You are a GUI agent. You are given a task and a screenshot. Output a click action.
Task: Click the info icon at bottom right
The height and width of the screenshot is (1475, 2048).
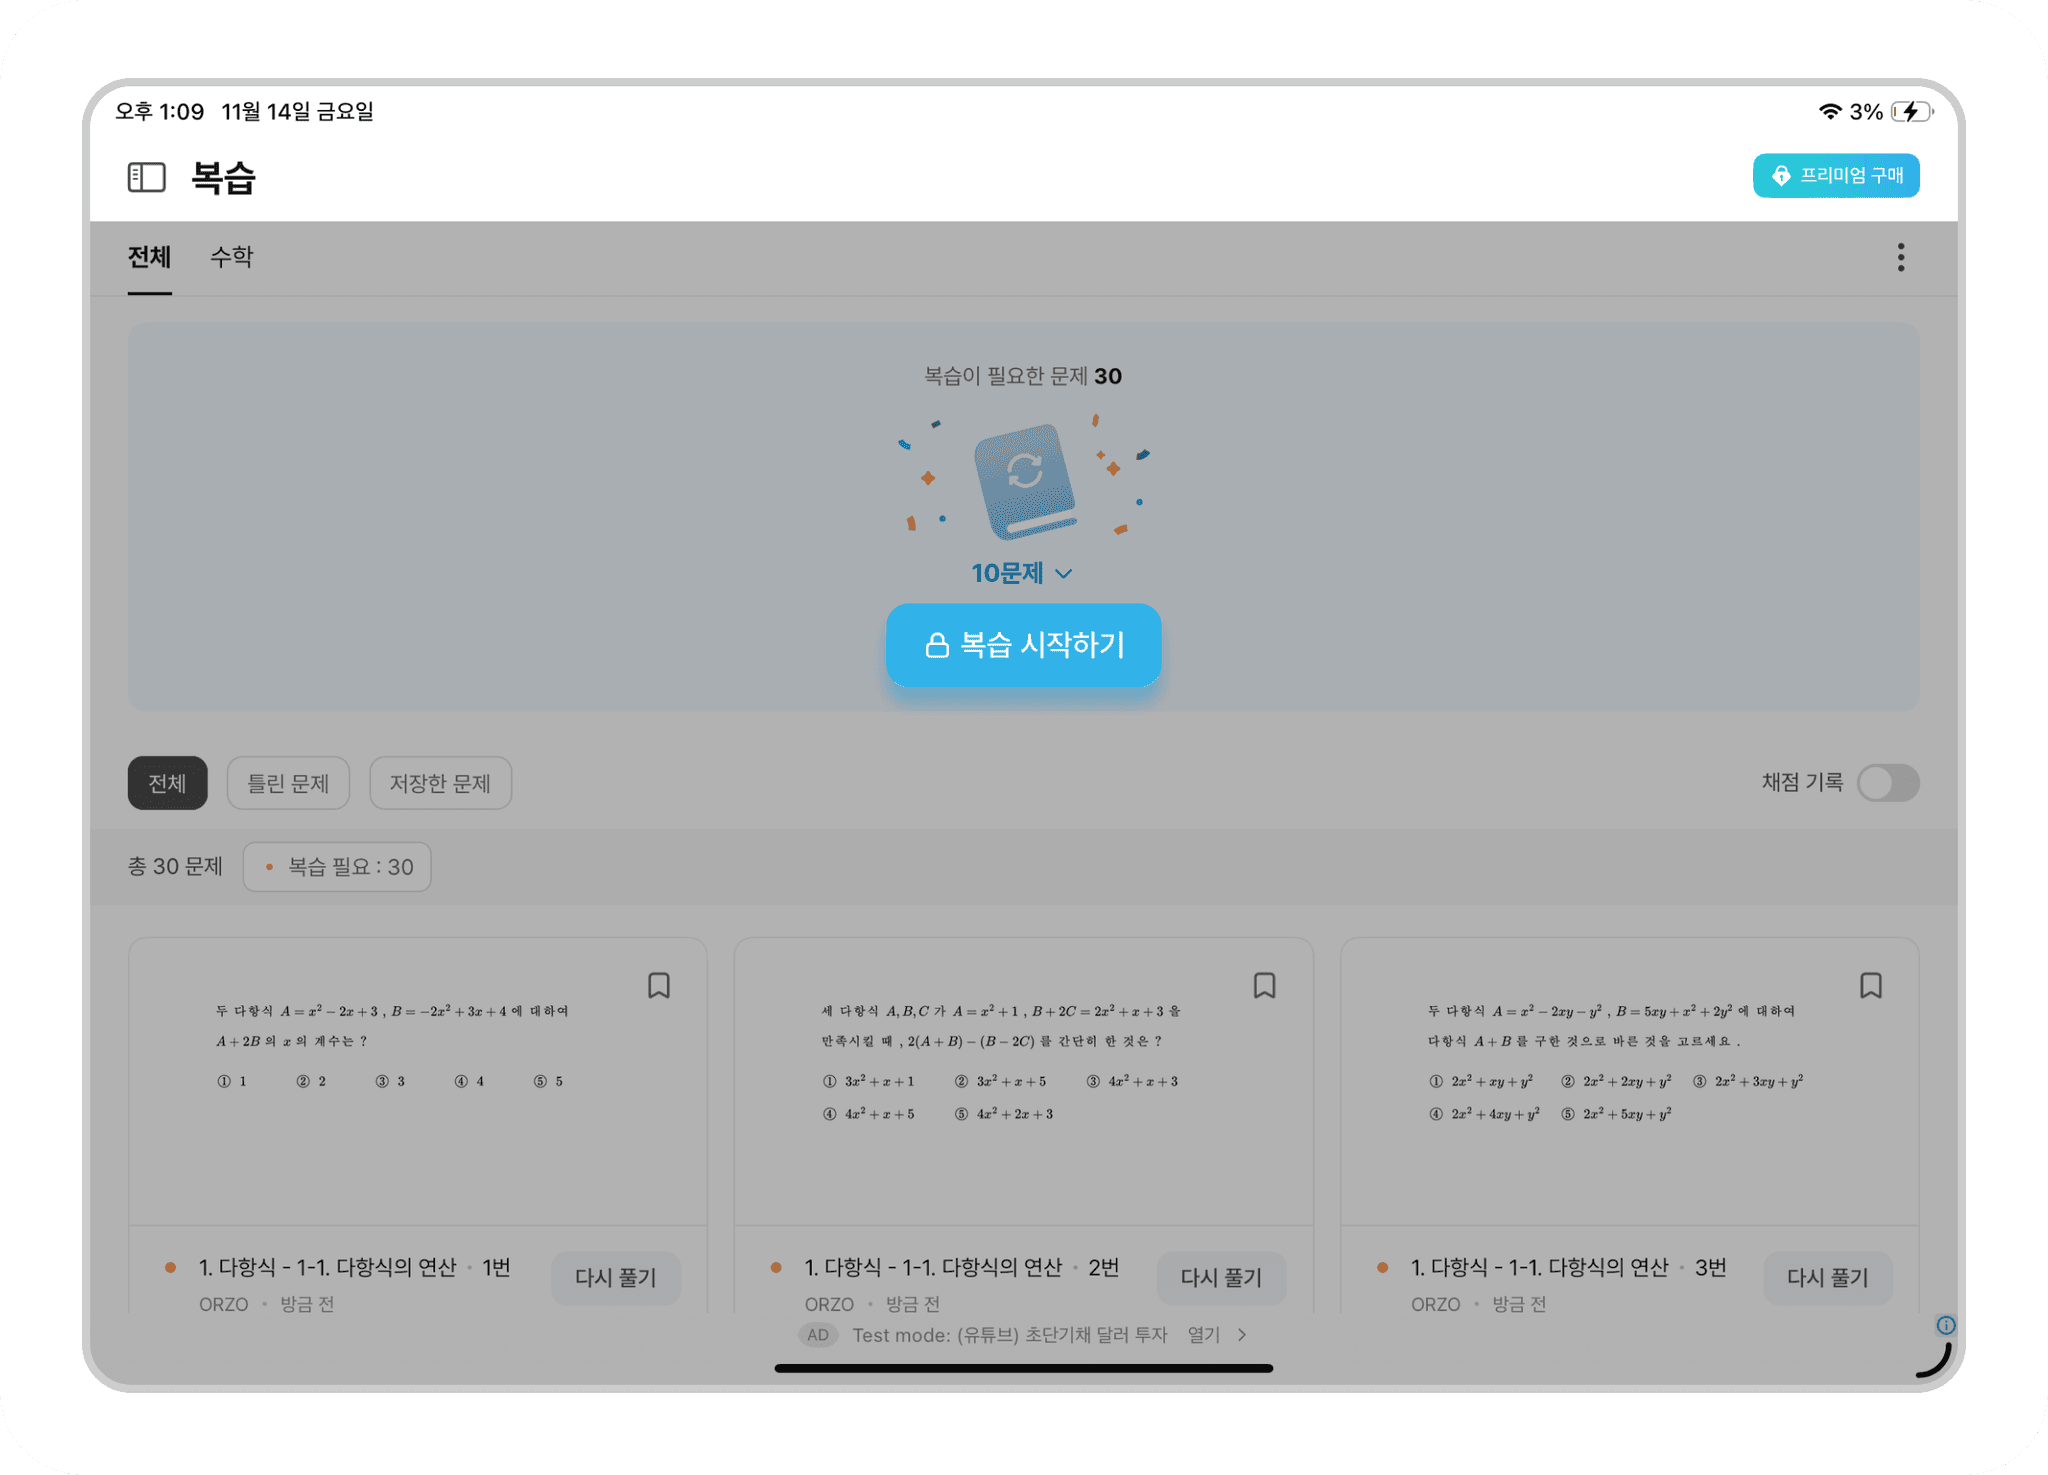pyautogui.click(x=1945, y=1325)
